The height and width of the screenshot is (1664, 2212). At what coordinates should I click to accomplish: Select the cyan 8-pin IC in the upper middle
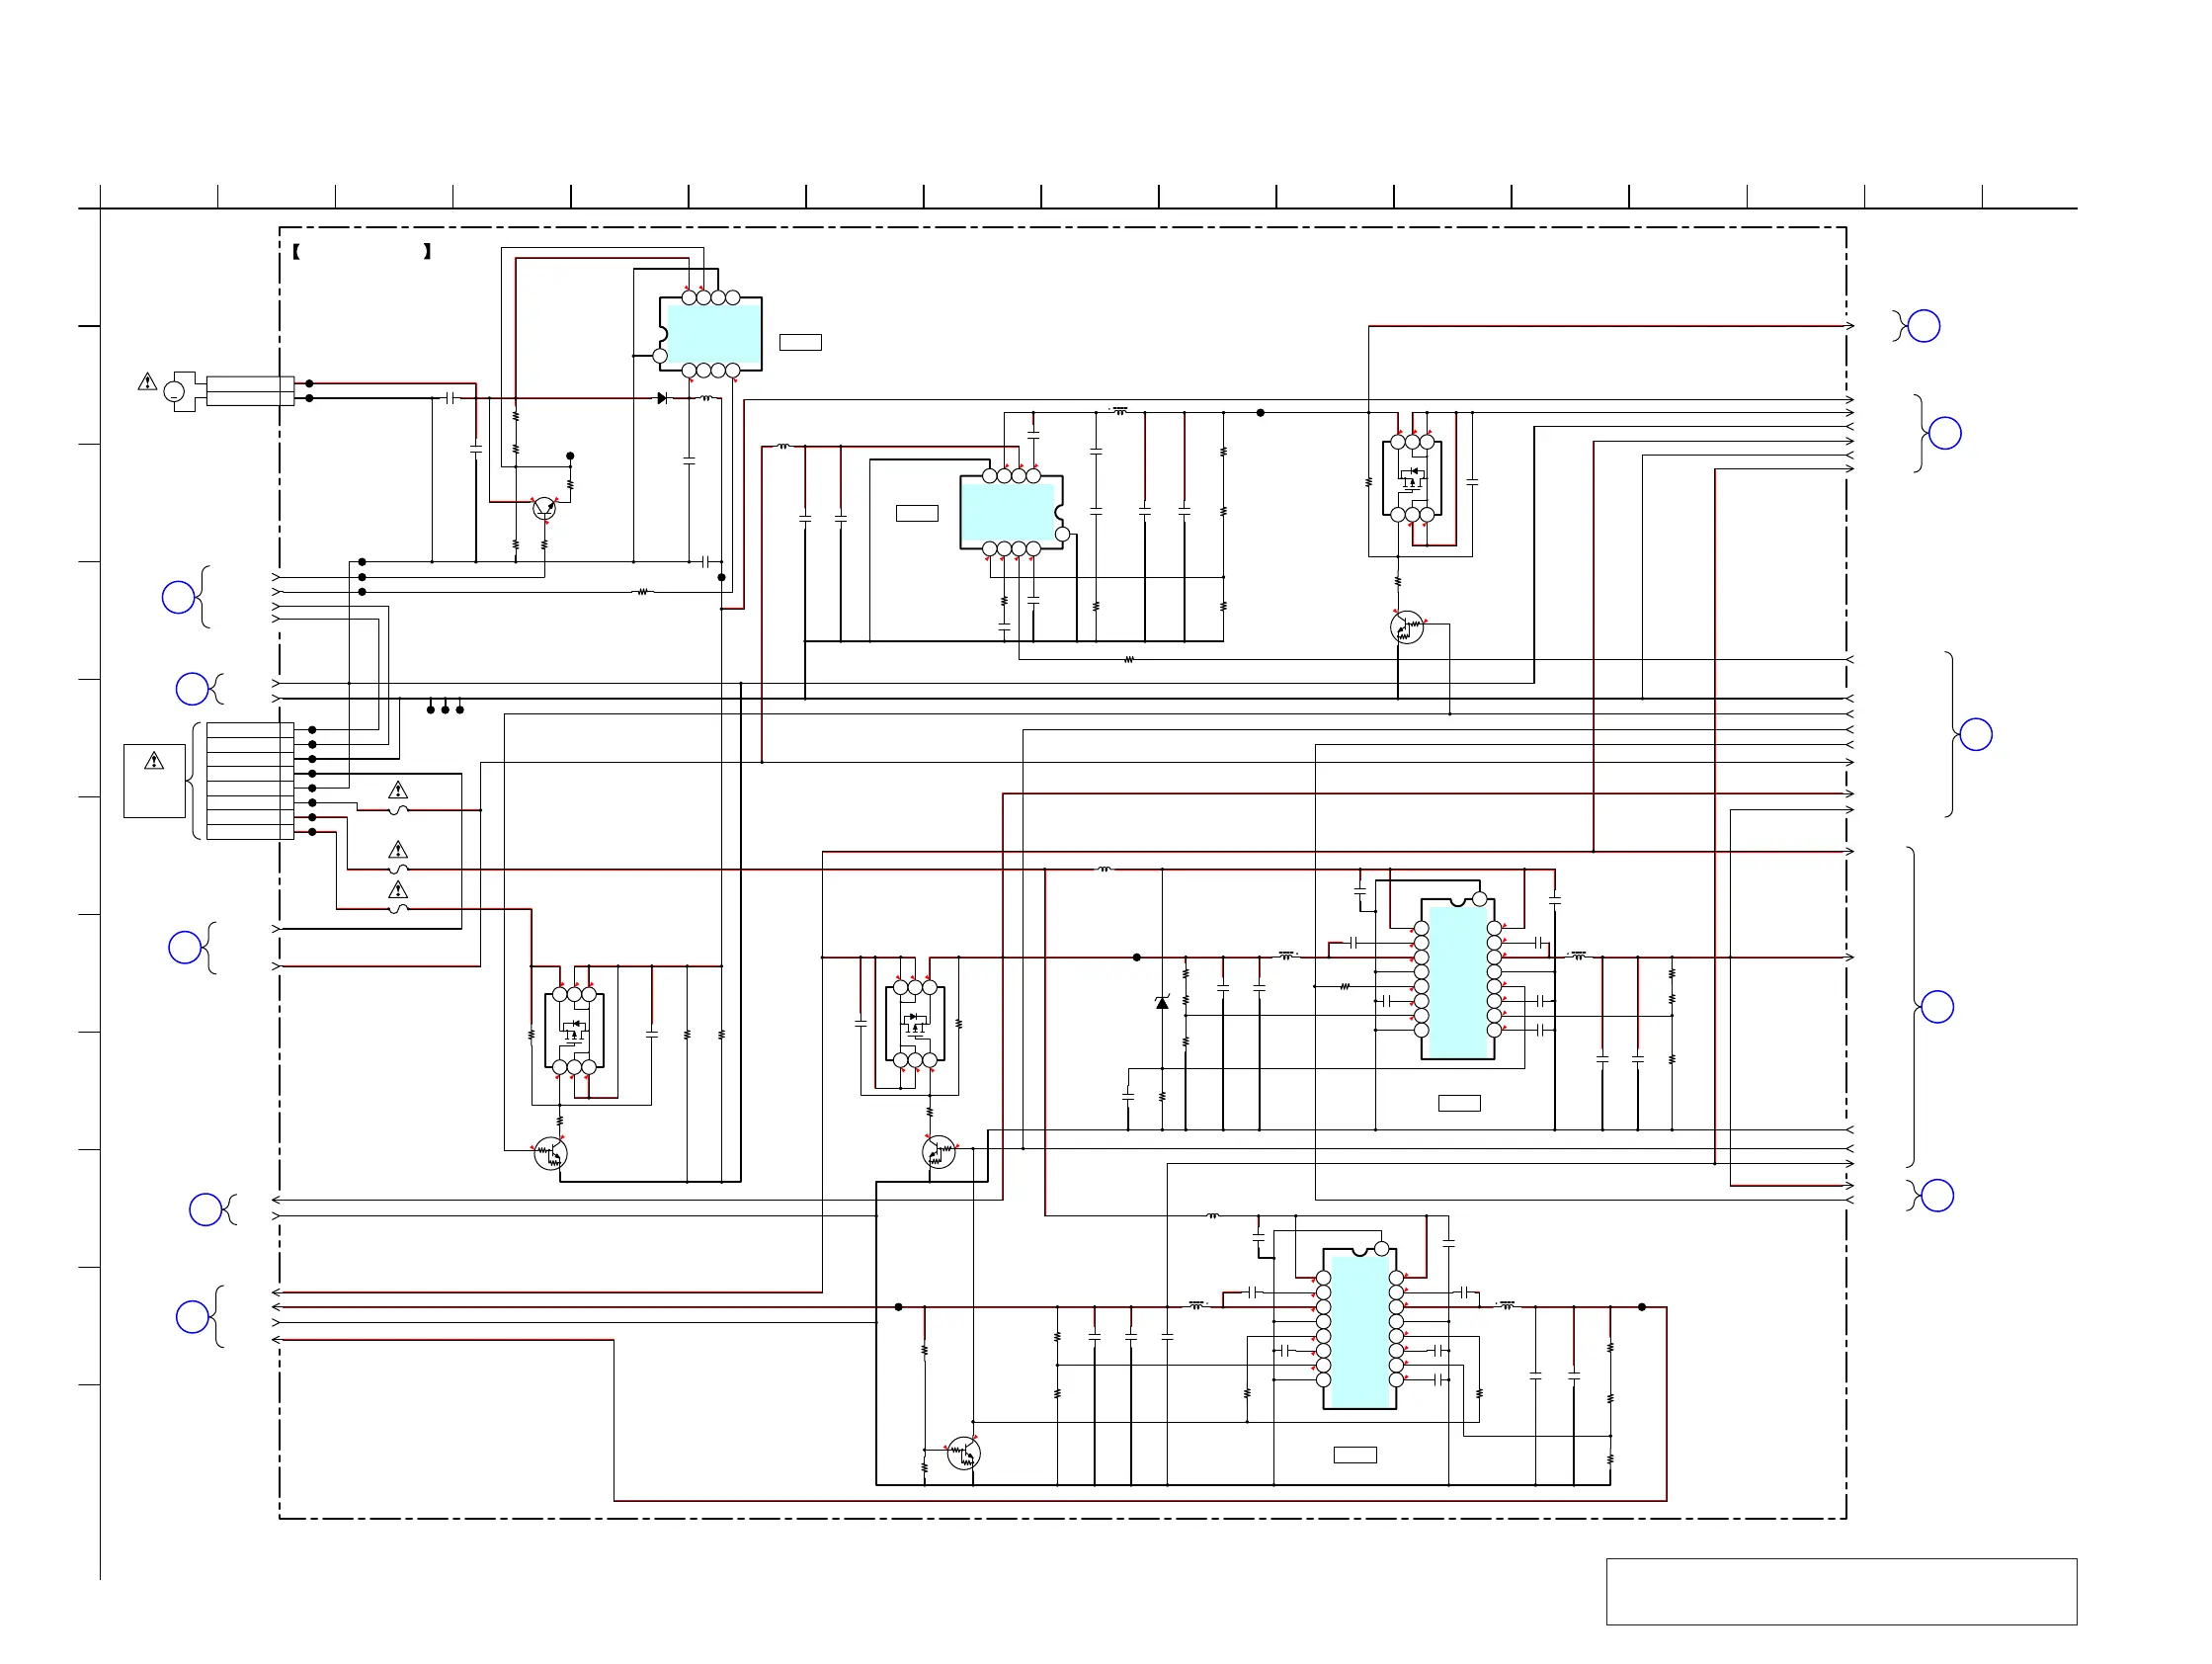click(x=1009, y=512)
